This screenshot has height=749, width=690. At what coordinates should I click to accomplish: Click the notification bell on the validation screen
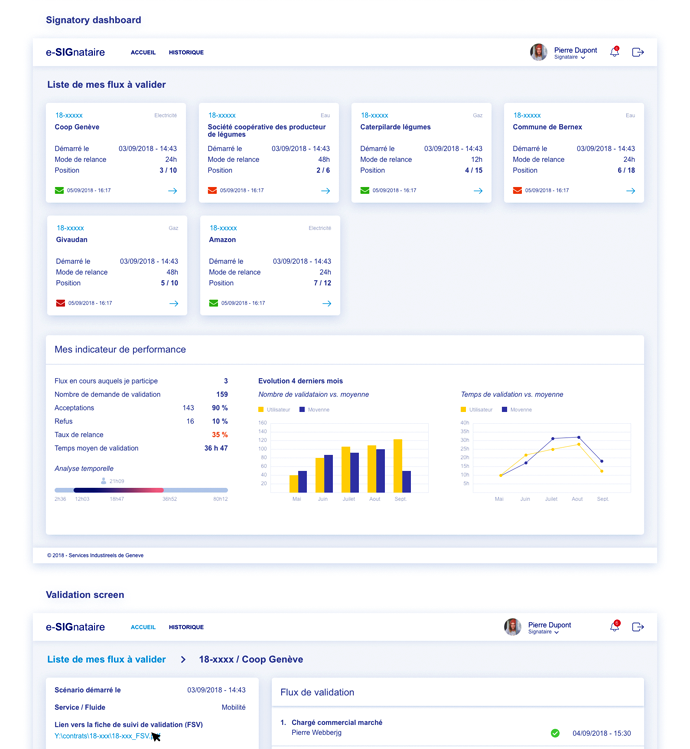615,627
